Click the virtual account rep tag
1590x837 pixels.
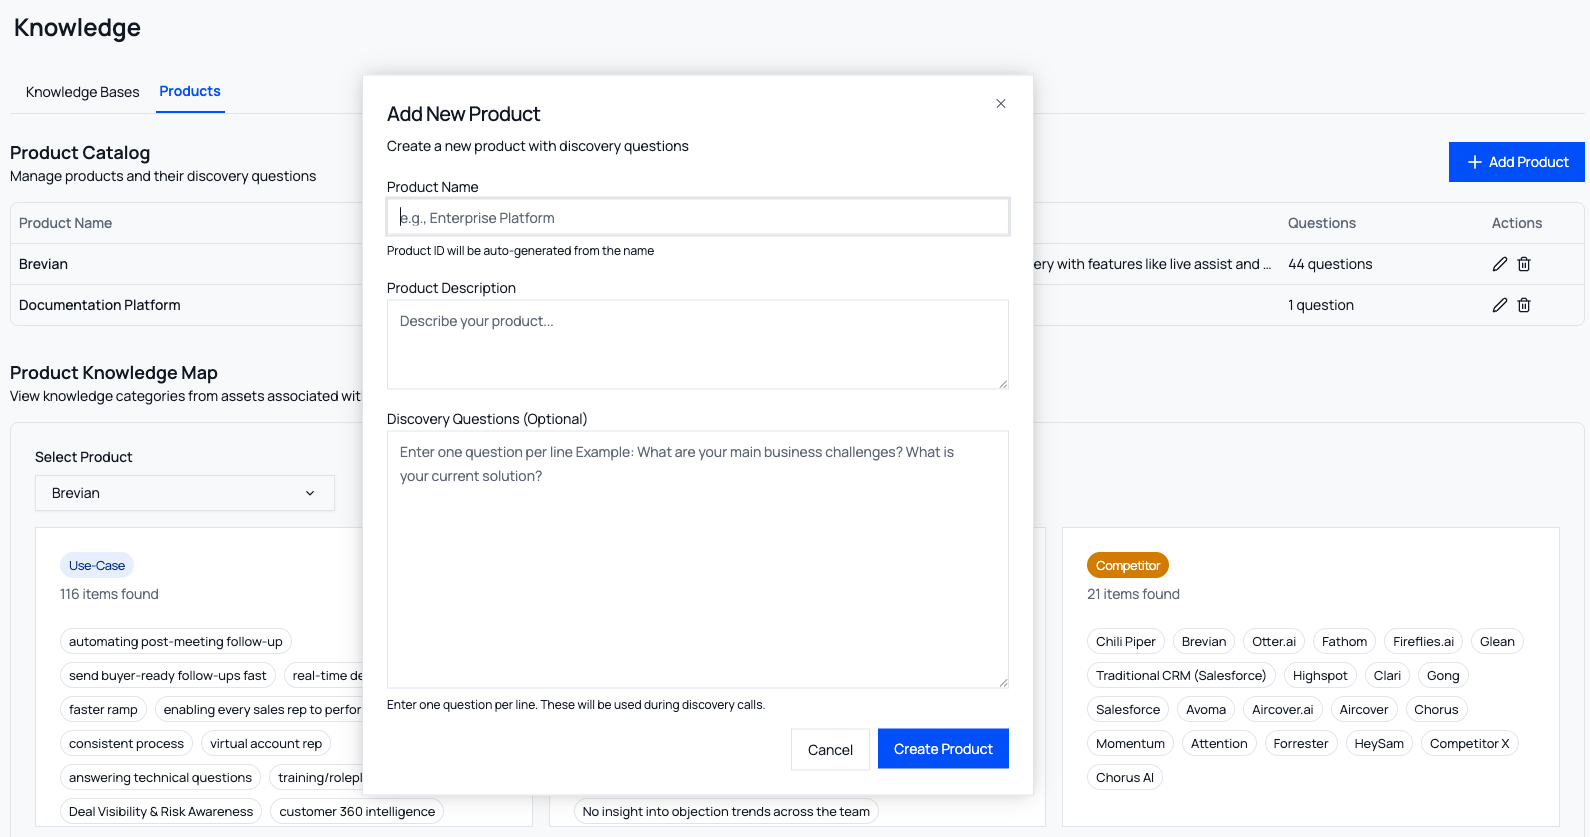coord(266,744)
